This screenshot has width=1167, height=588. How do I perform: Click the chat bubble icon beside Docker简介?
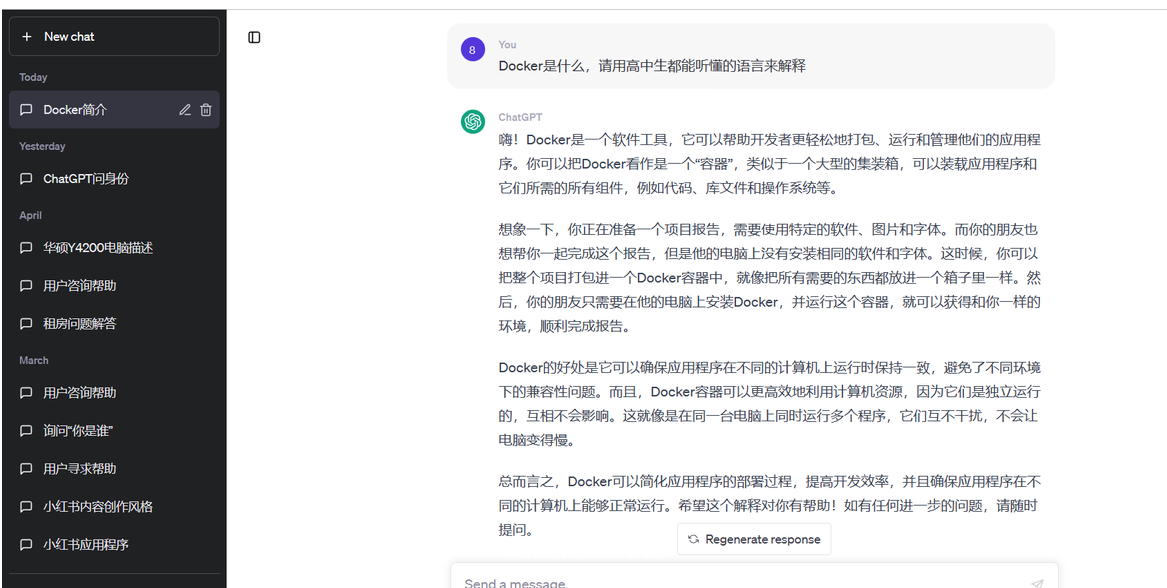(26, 110)
